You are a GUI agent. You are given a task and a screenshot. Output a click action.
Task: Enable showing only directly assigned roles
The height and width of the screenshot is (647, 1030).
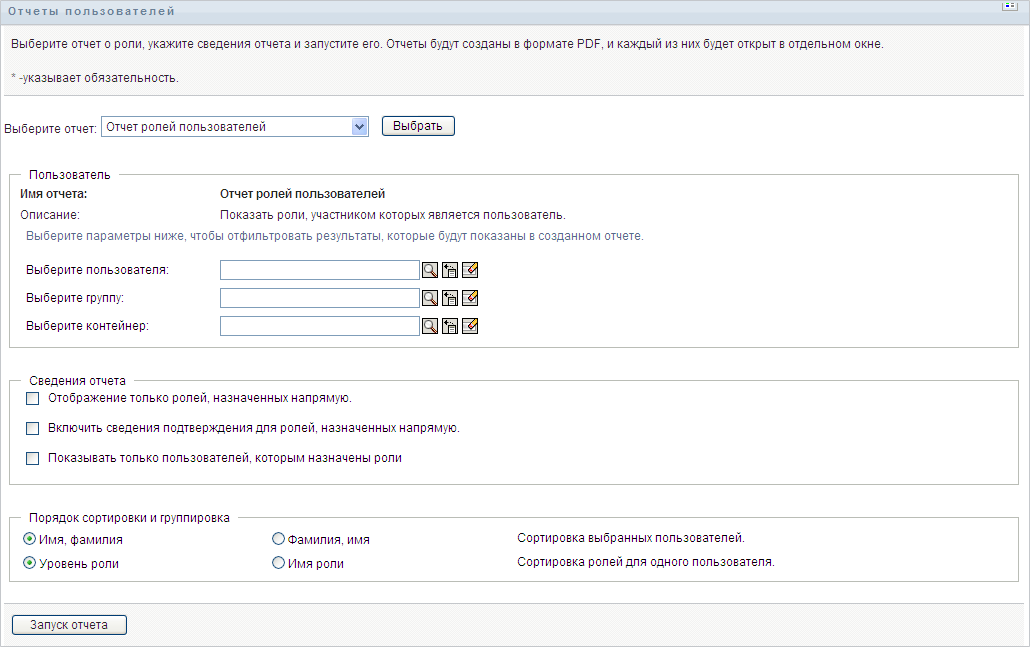[33, 398]
